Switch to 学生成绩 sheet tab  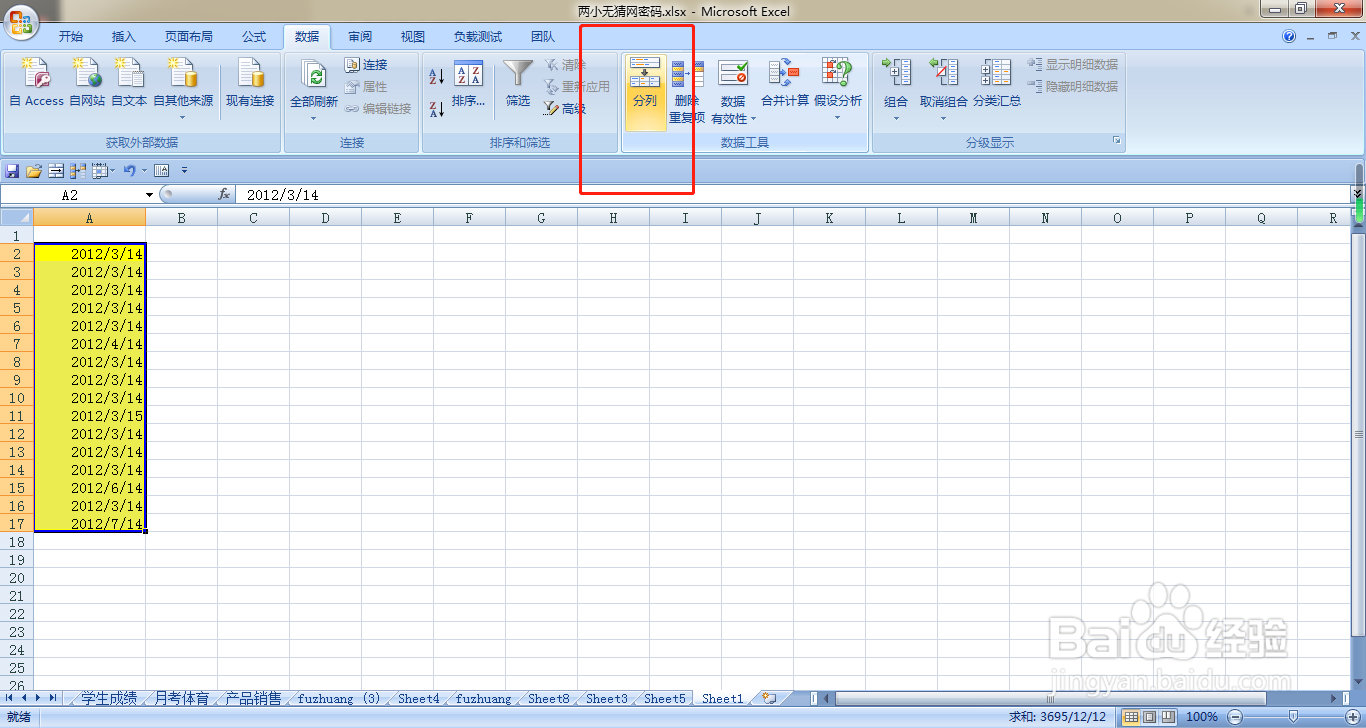[x=109, y=698]
